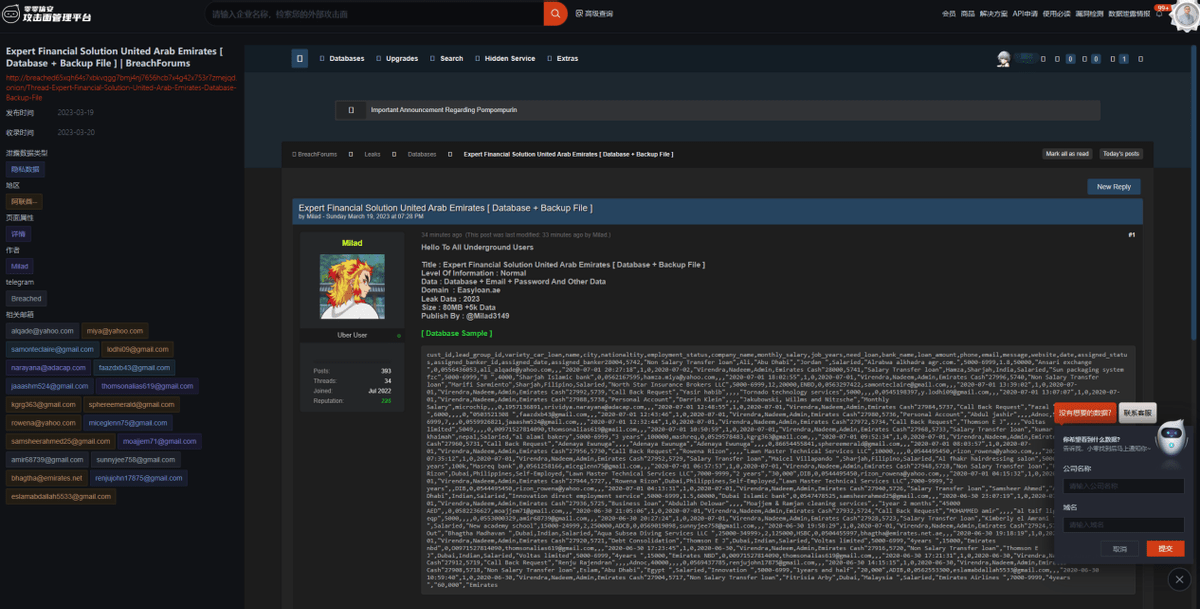
Task: Click the forum home icon before Databases
Action: coord(299,59)
